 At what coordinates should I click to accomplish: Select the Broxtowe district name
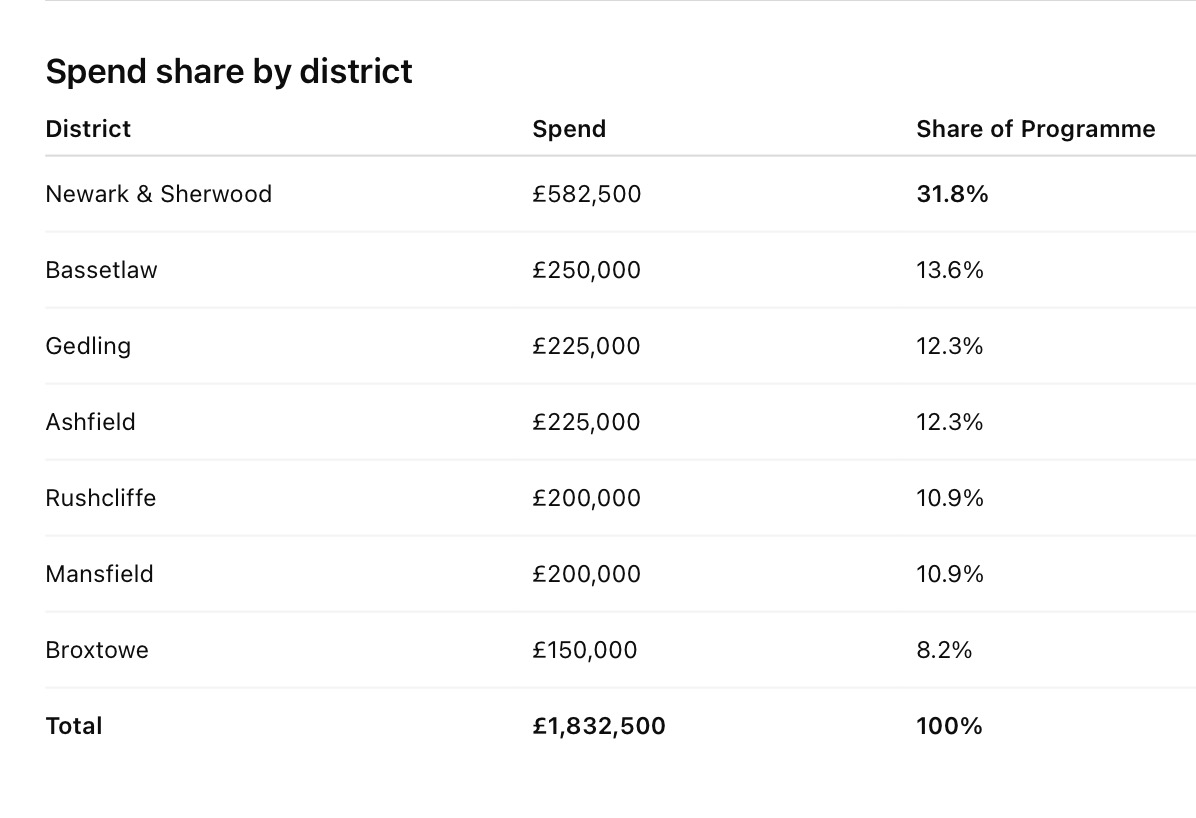[x=97, y=650]
